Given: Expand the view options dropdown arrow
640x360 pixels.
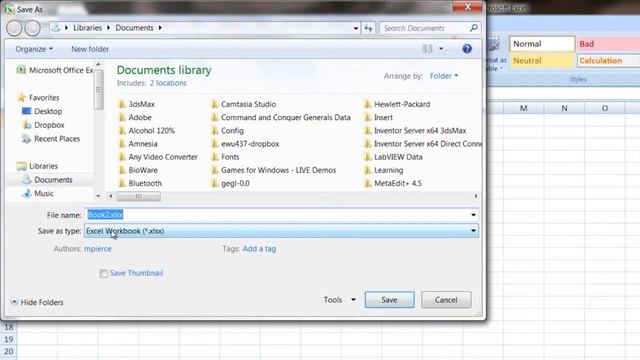Looking at the screenshot, I should click(441, 49).
